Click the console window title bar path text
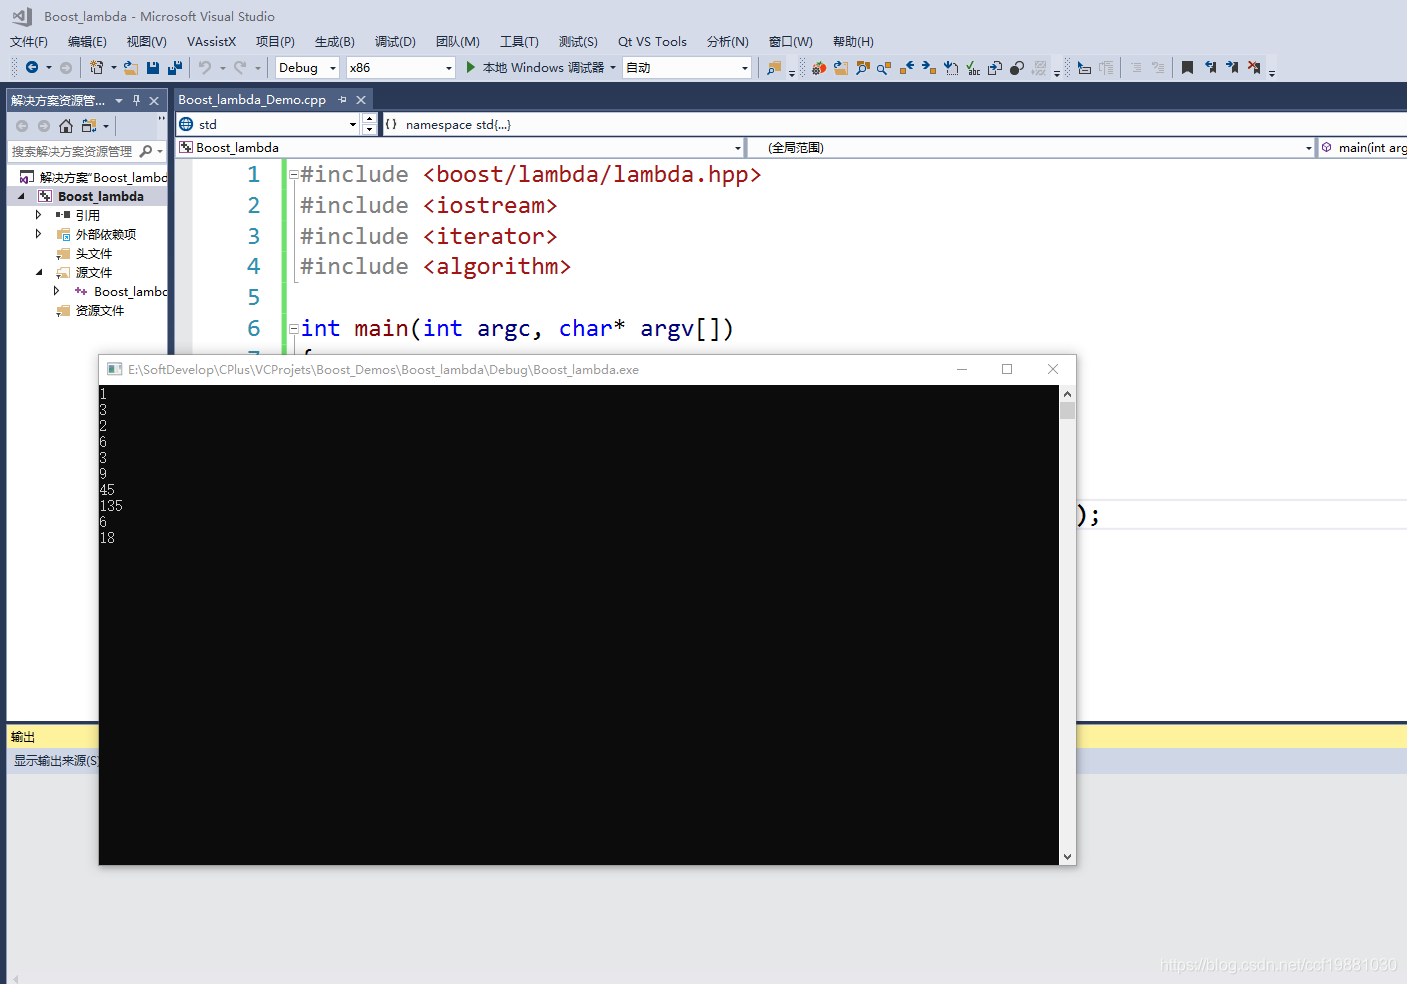1407x984 pixels. coord(383,369)
